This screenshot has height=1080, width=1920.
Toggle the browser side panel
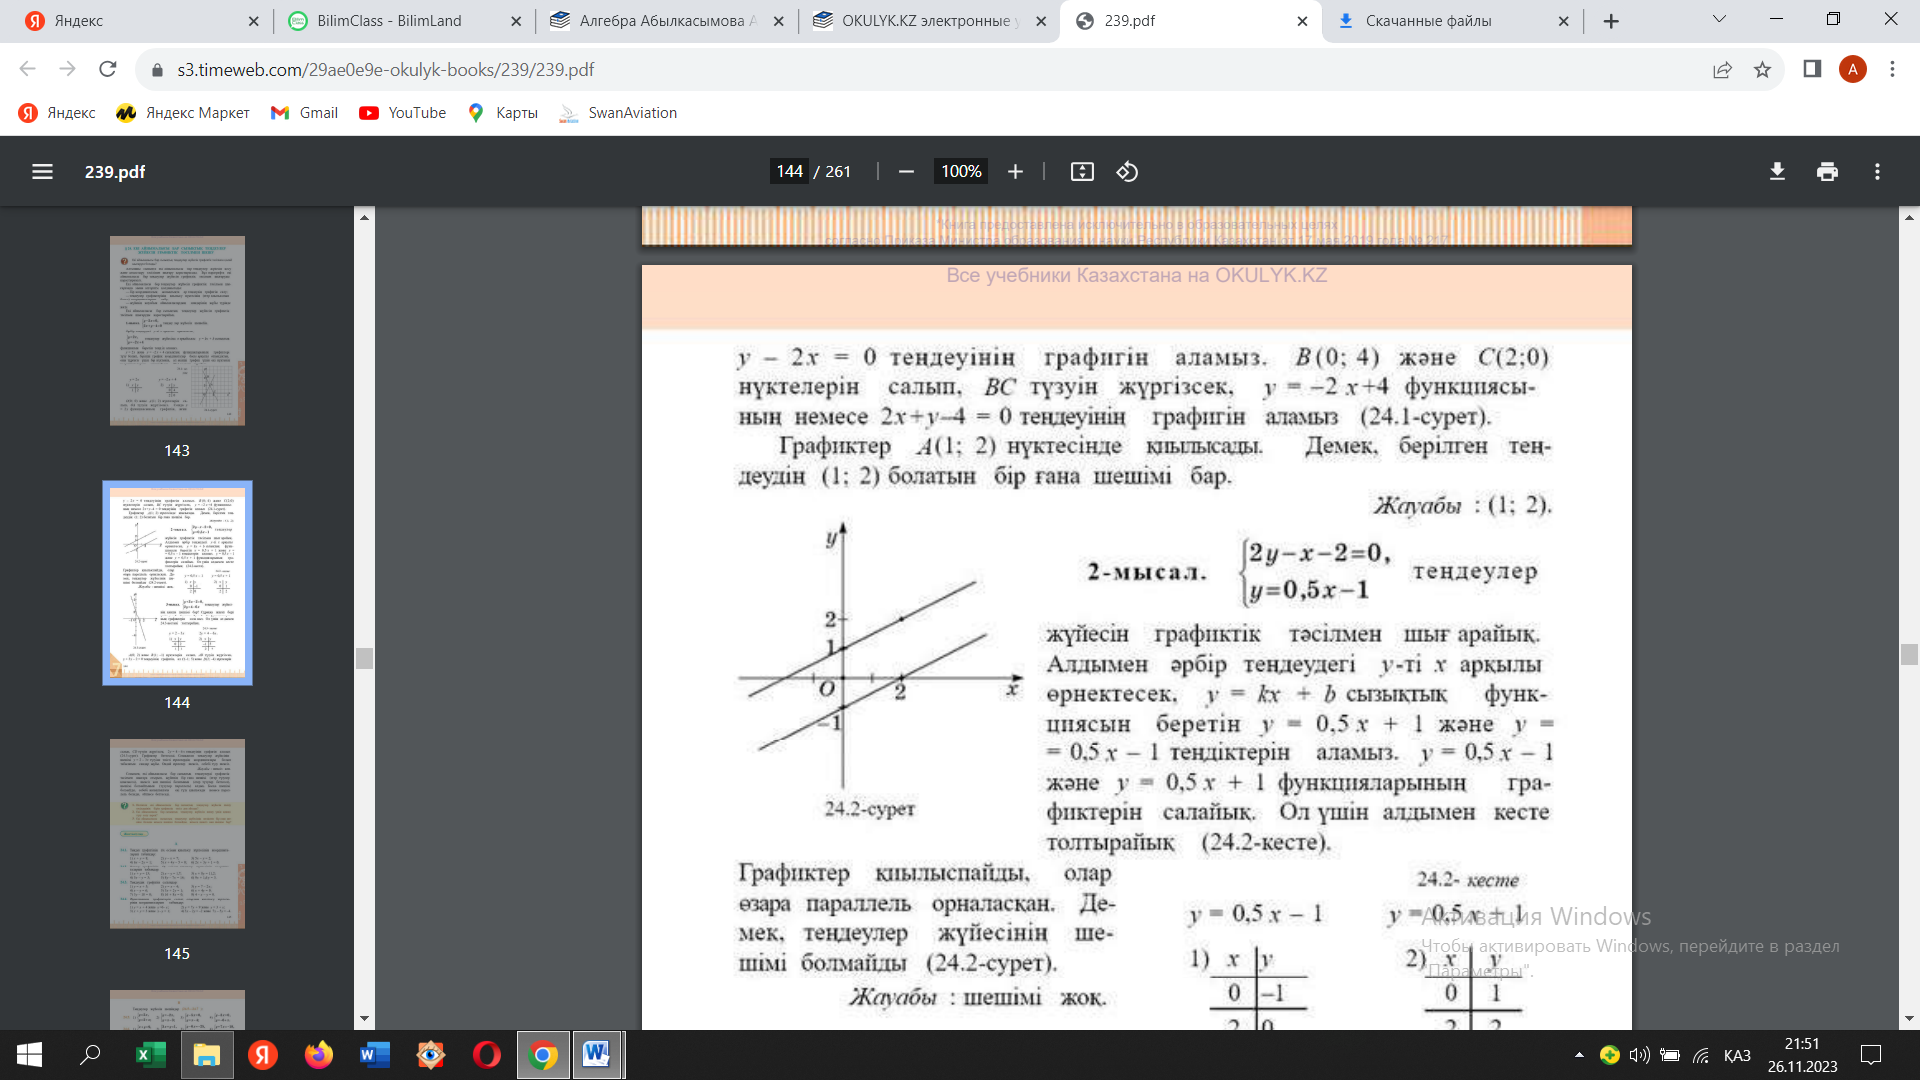(1812, 69)
